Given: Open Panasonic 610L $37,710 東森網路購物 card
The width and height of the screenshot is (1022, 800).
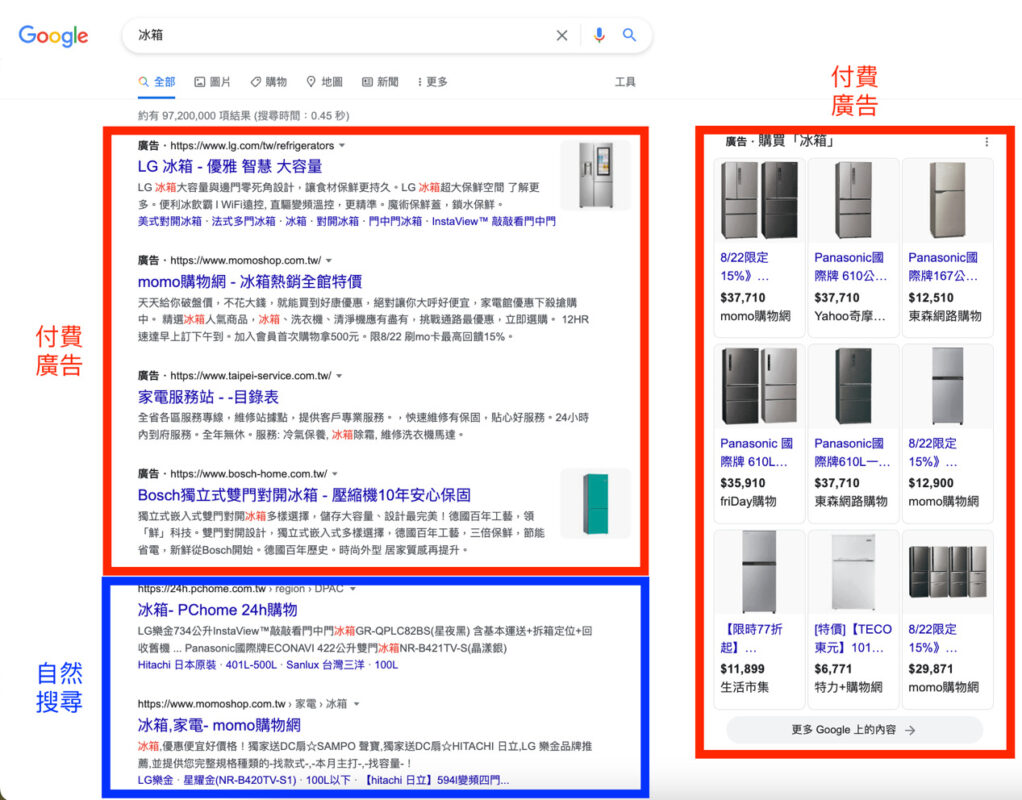Looking at the screenshot, I should [853, 434].
